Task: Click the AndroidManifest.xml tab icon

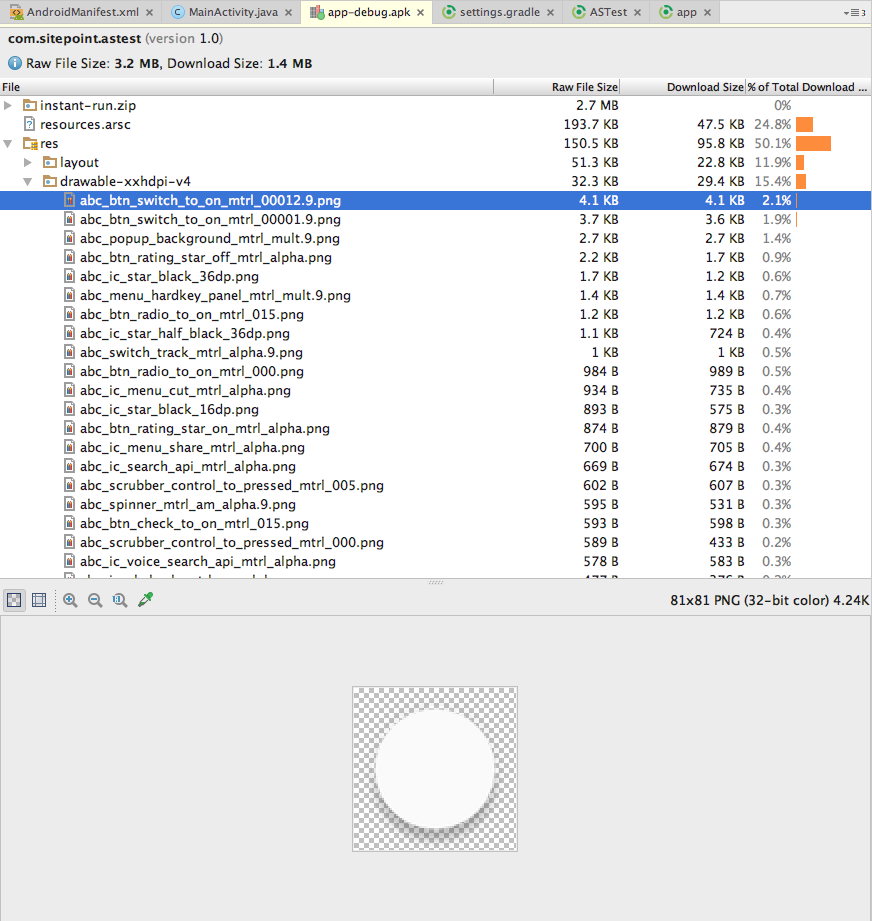Action: click(x=16, y=12)
